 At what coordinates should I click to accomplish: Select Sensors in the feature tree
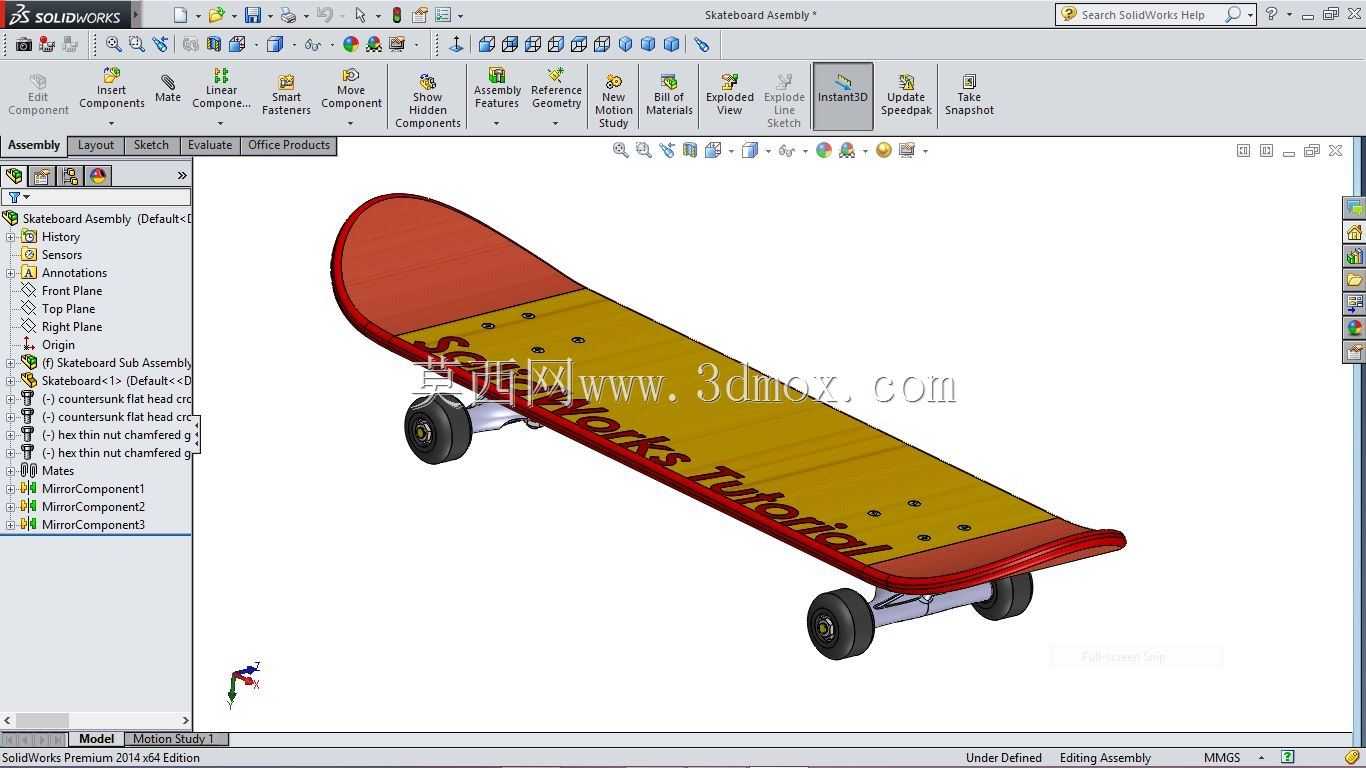[62, 255]
